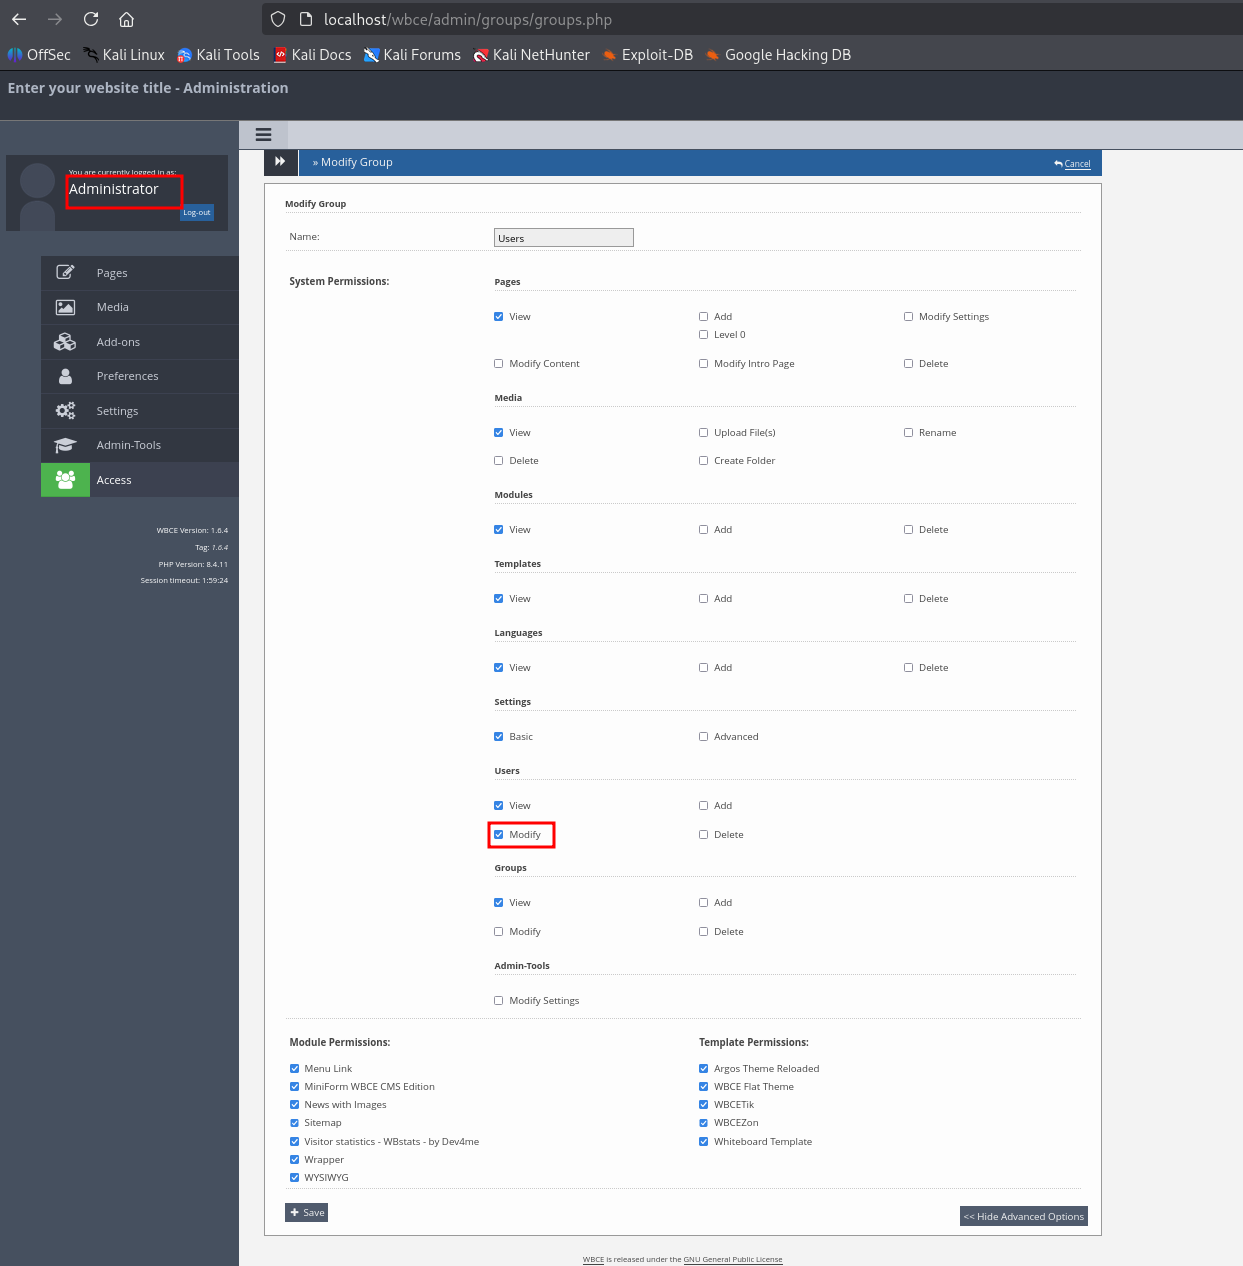
Task: Open GNU General Public License link
Action: [x=733, y=1259]
